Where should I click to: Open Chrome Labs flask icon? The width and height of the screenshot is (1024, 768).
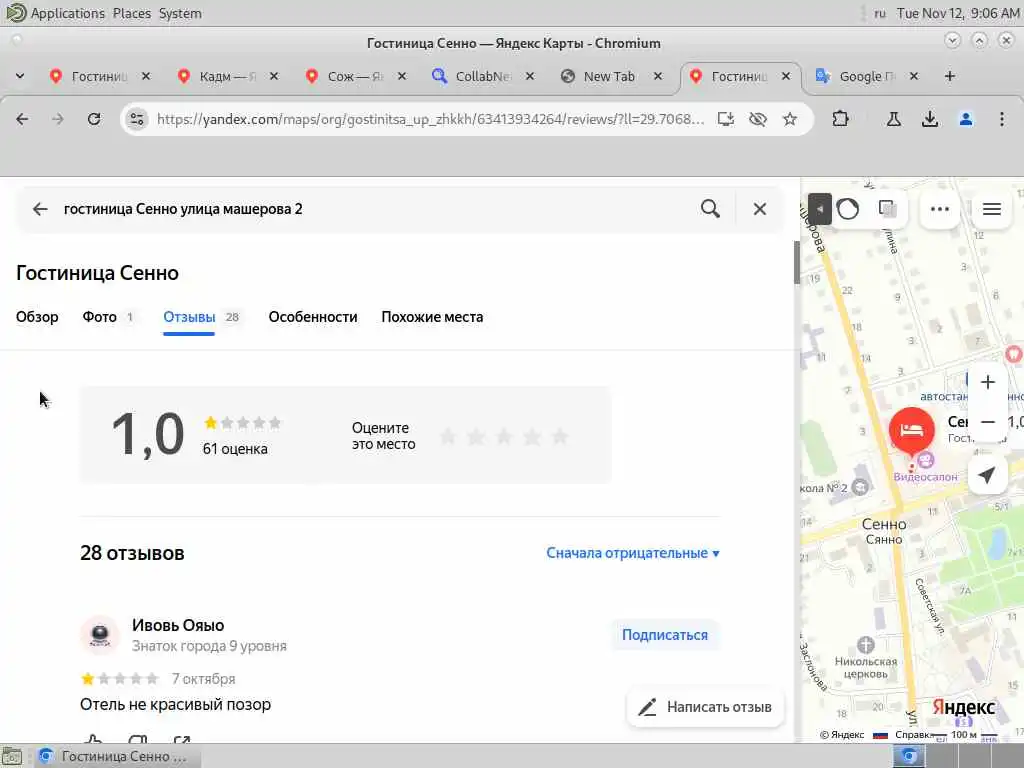point(893,119)
